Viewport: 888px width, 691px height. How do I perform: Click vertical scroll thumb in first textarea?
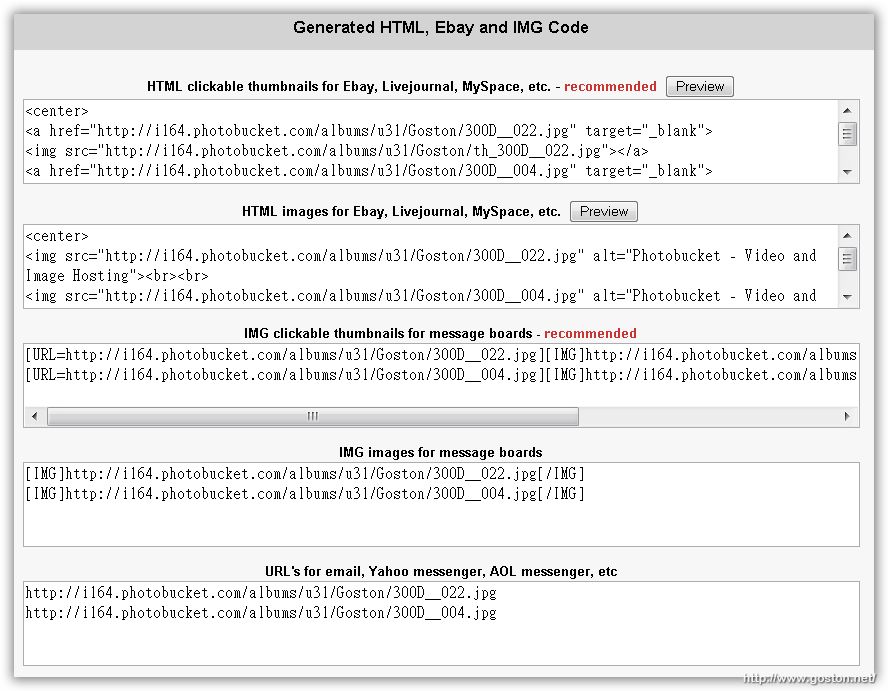click(x=847, y=134)
